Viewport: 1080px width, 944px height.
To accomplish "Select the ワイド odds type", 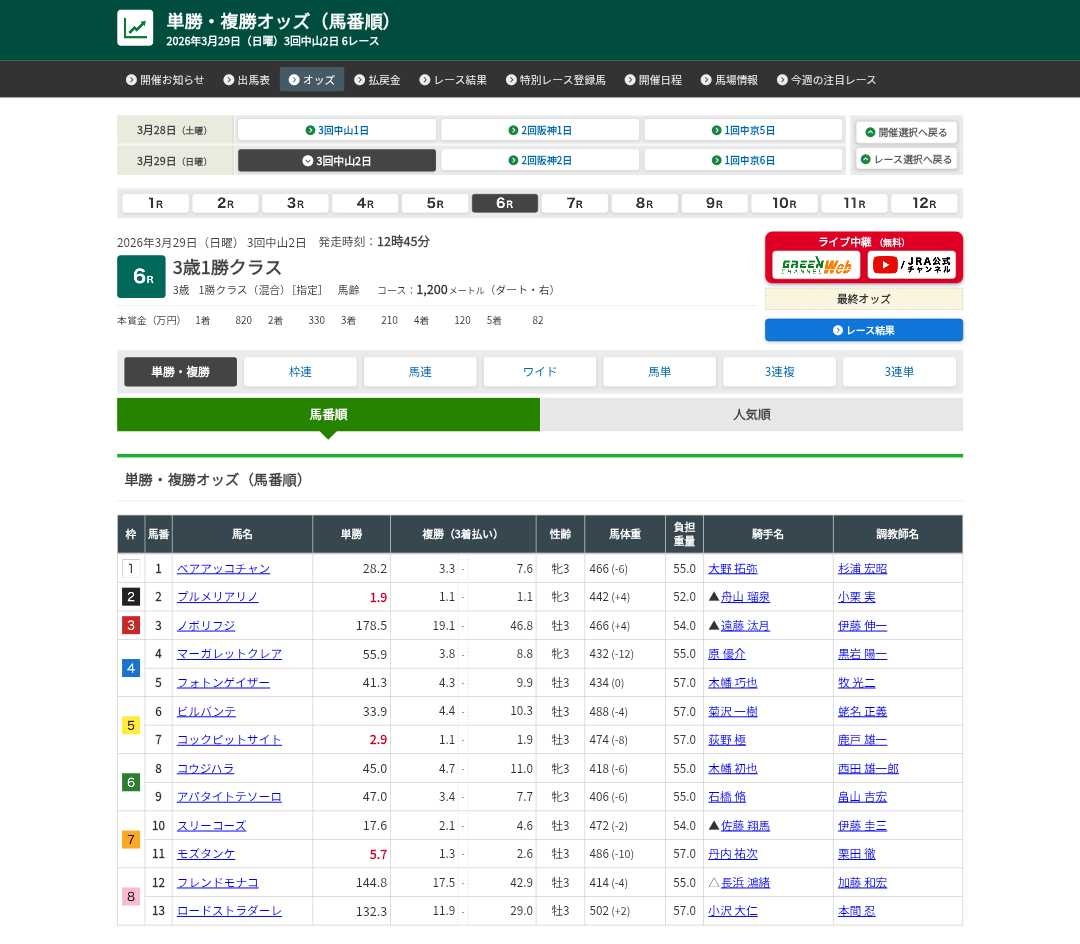I will [x=540, y=372].
